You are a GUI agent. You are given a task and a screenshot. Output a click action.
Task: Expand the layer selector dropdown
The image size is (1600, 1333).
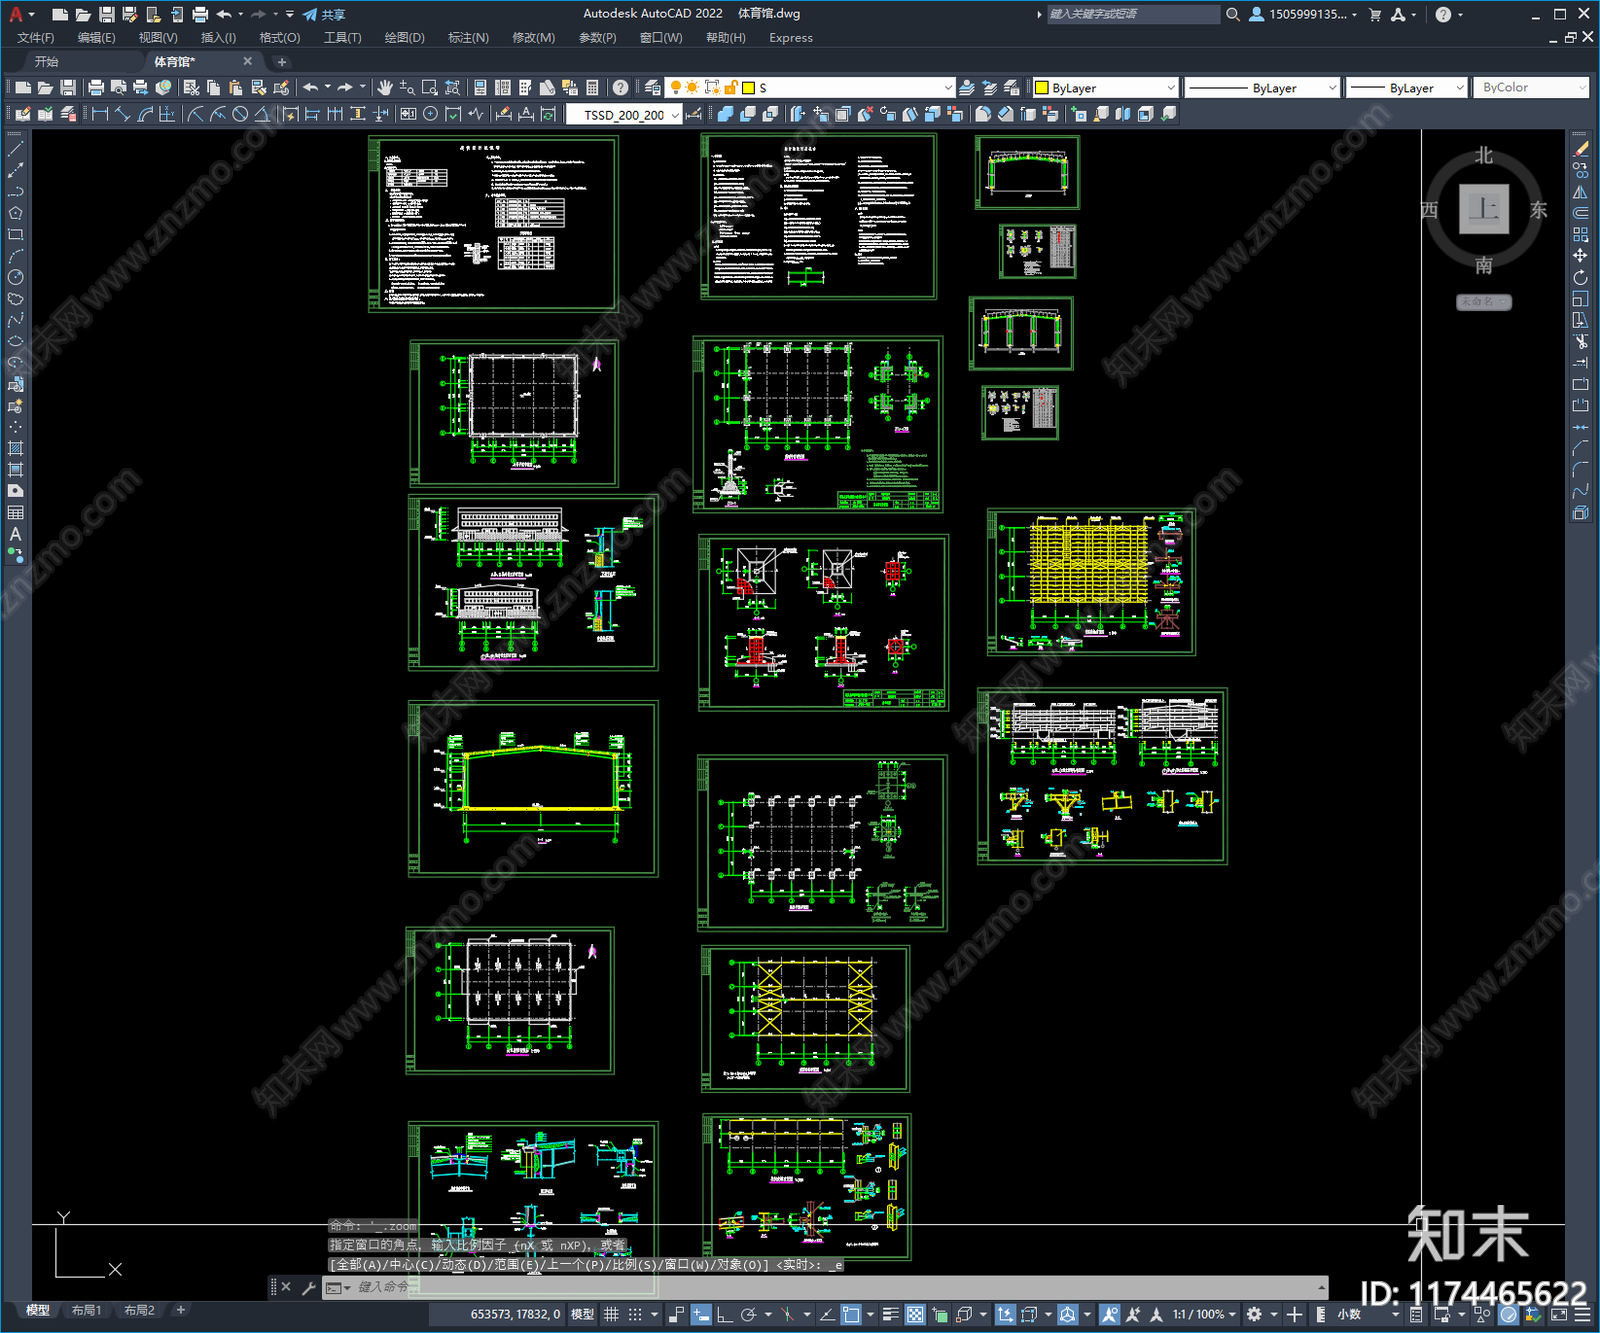(x=948, y=88)
